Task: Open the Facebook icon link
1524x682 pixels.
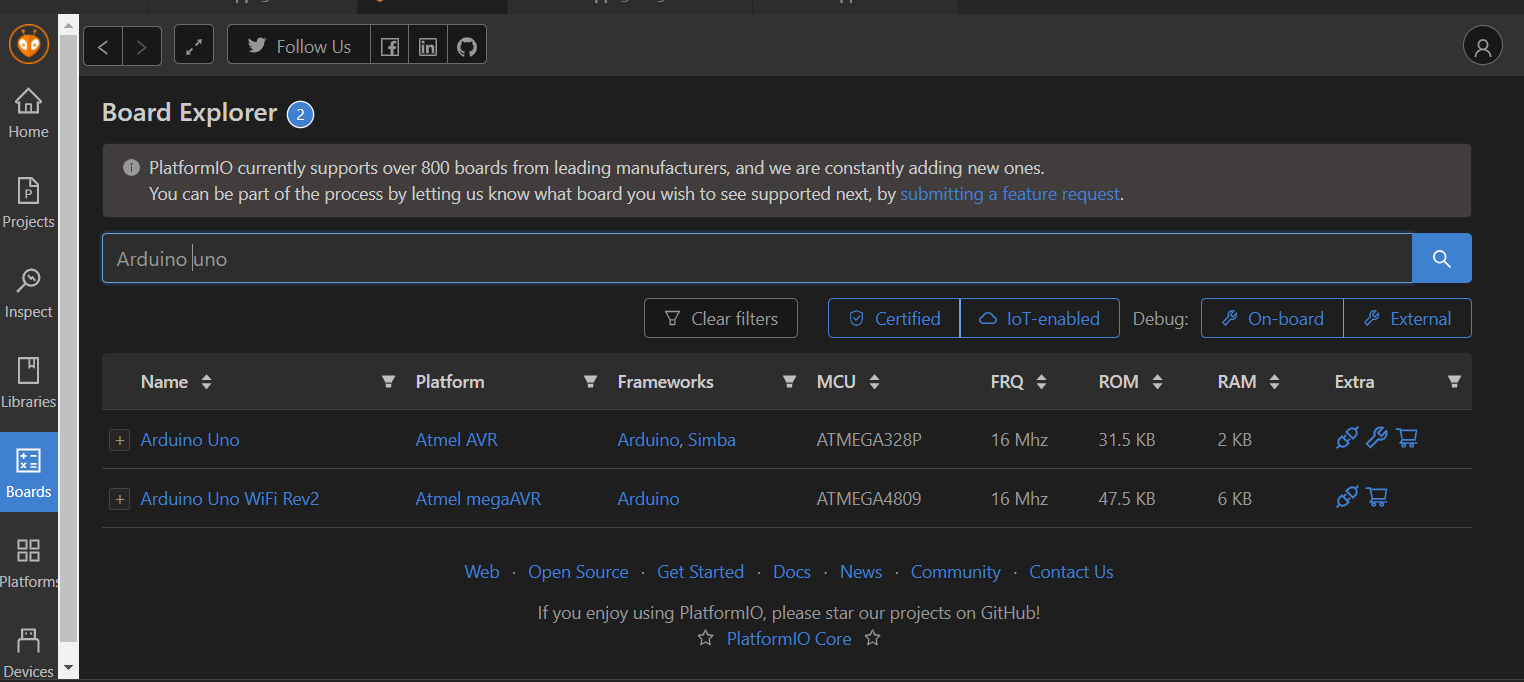Action: [x=390, y=46]
